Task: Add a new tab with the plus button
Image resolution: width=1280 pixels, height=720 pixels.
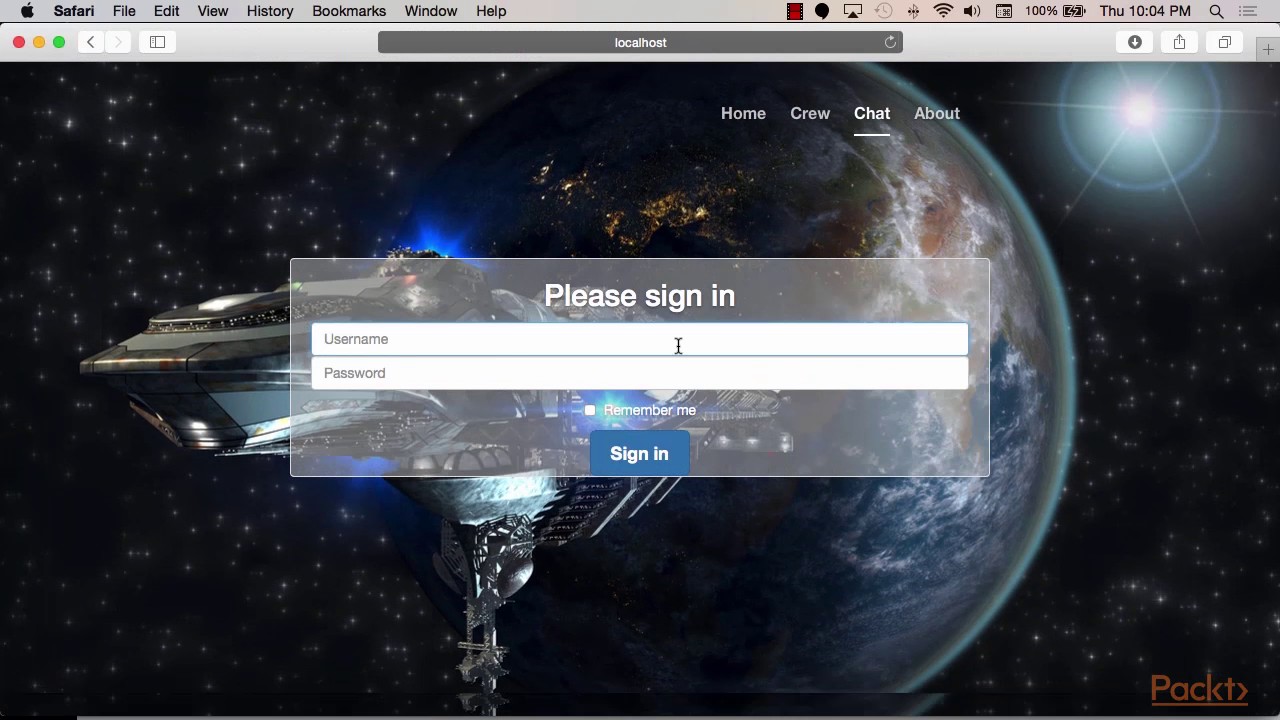Action: point(1268,49)
